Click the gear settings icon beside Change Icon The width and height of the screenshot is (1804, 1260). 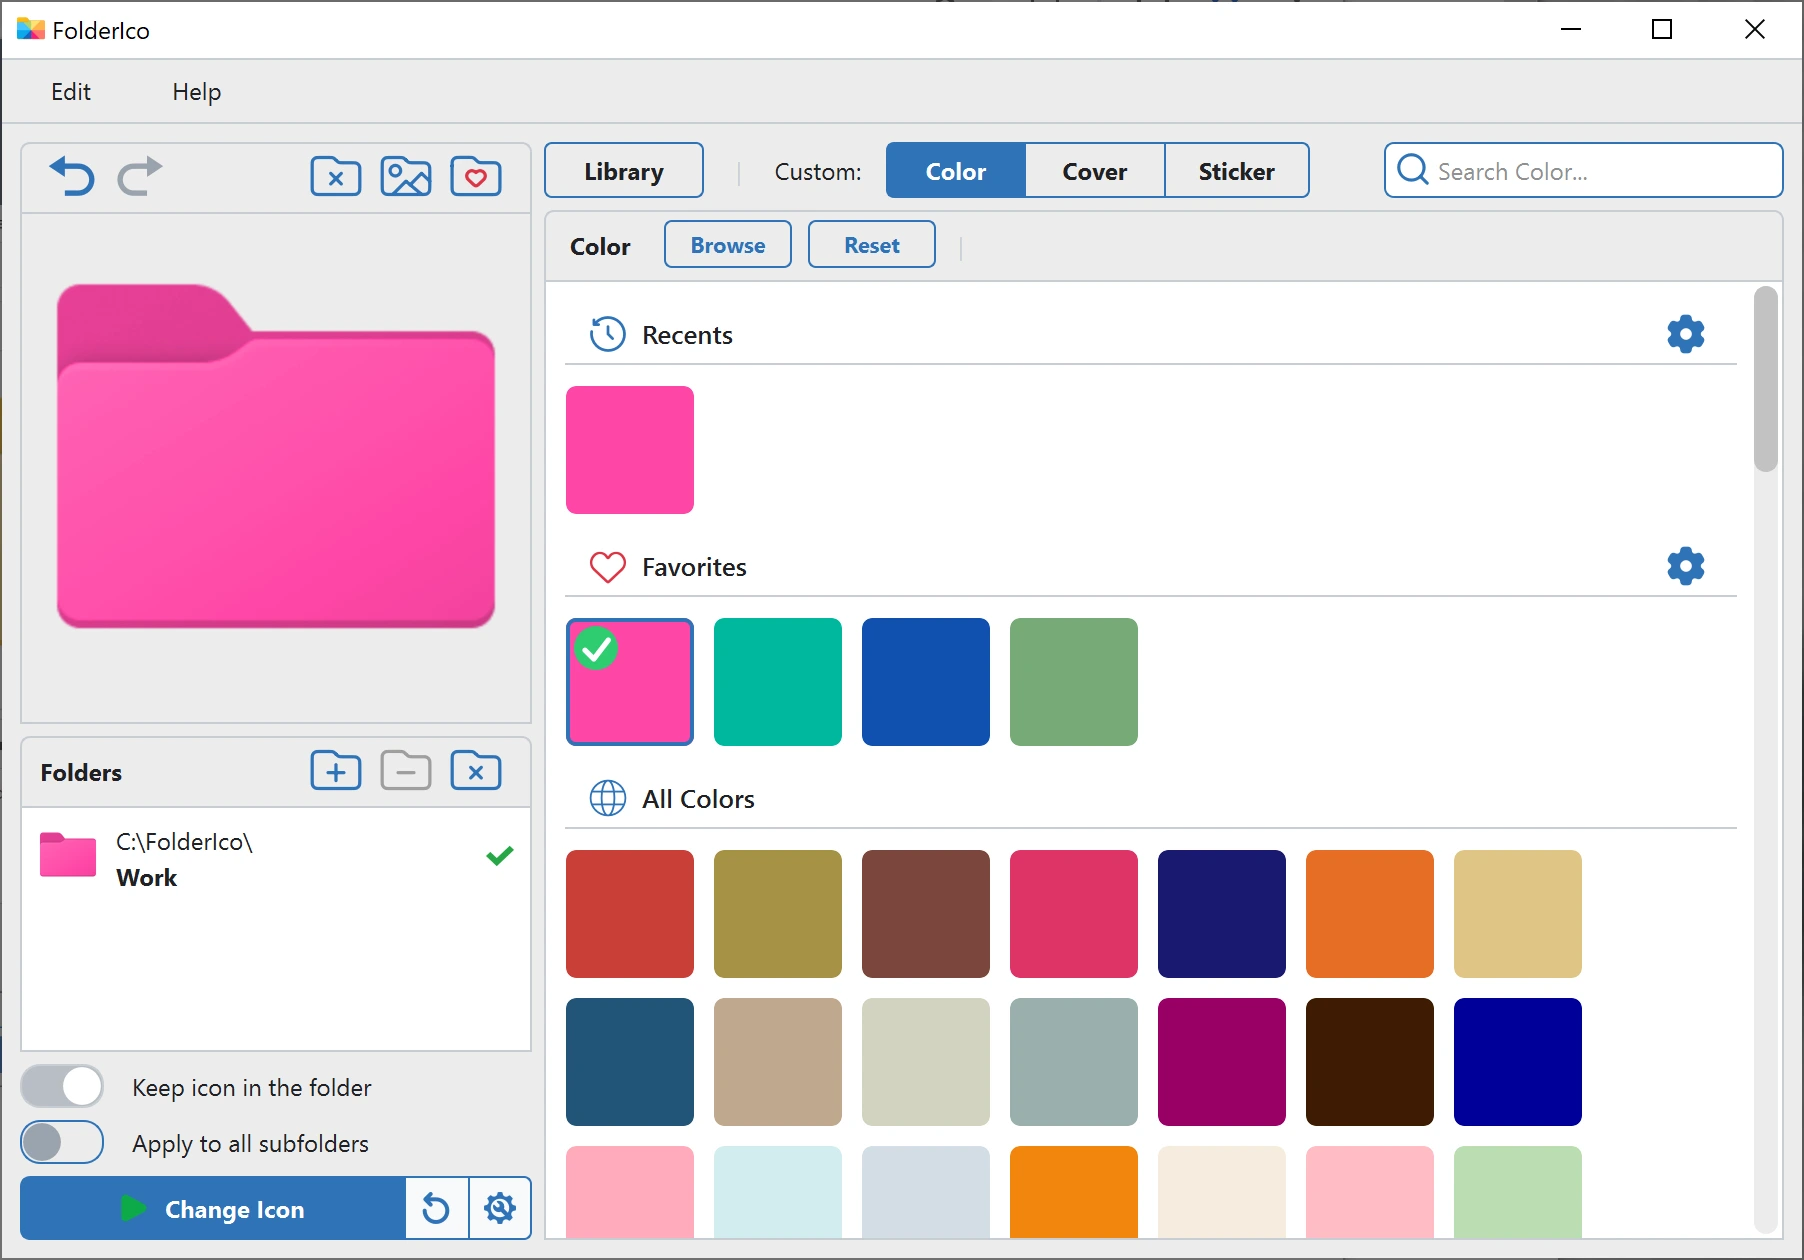pyautogui.click(x=500, y=1208)
